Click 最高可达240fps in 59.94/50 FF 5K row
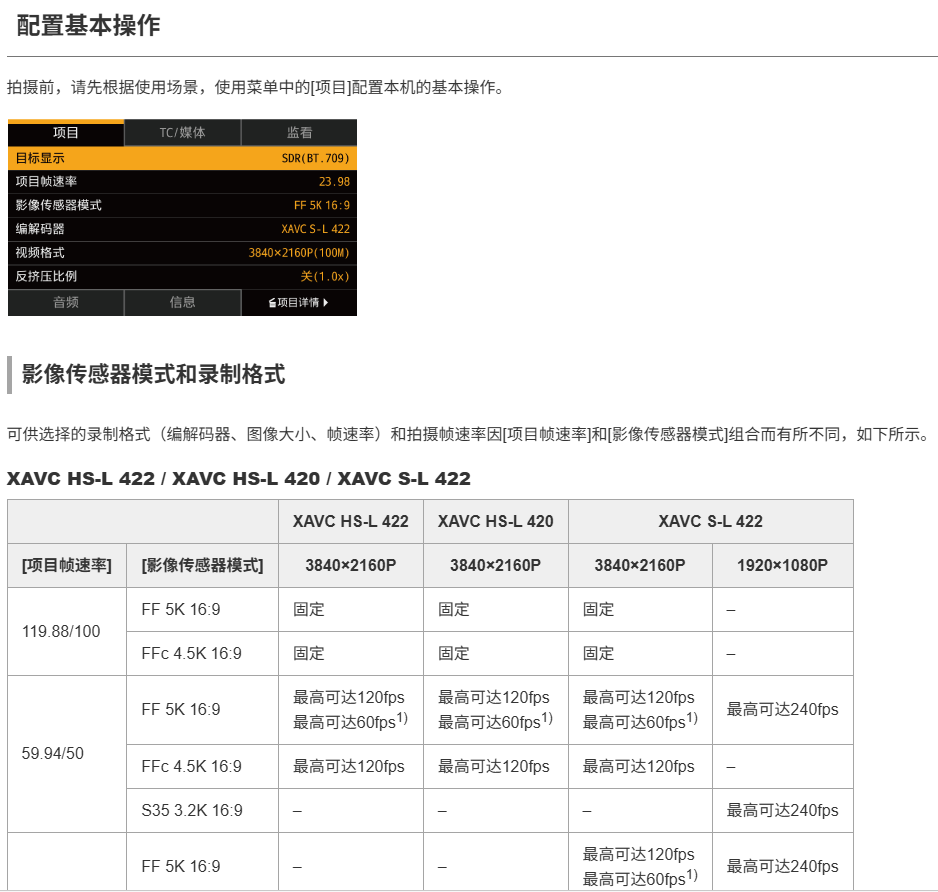This screenshot has width=938, height=892. pyautogui.click(x=782, y=710)
